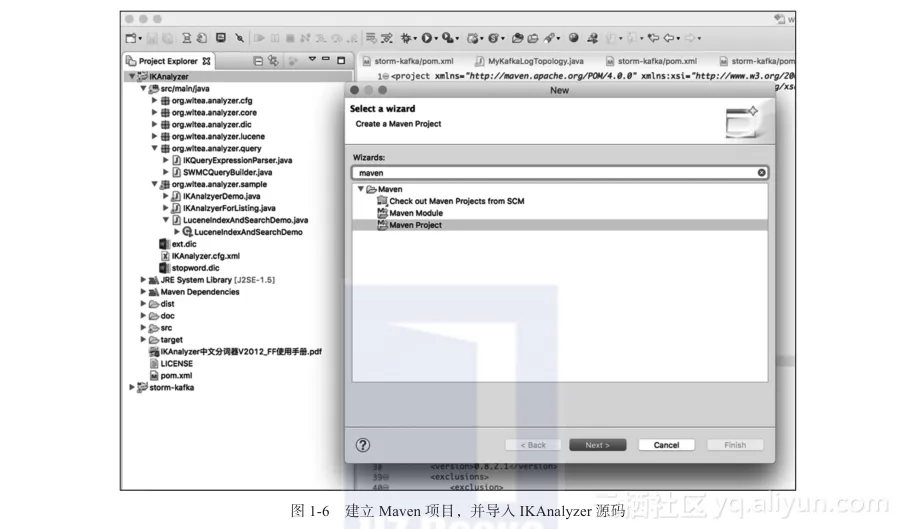Select the LuceneIndexAndSearchDemo class node

tap(248, 232)
